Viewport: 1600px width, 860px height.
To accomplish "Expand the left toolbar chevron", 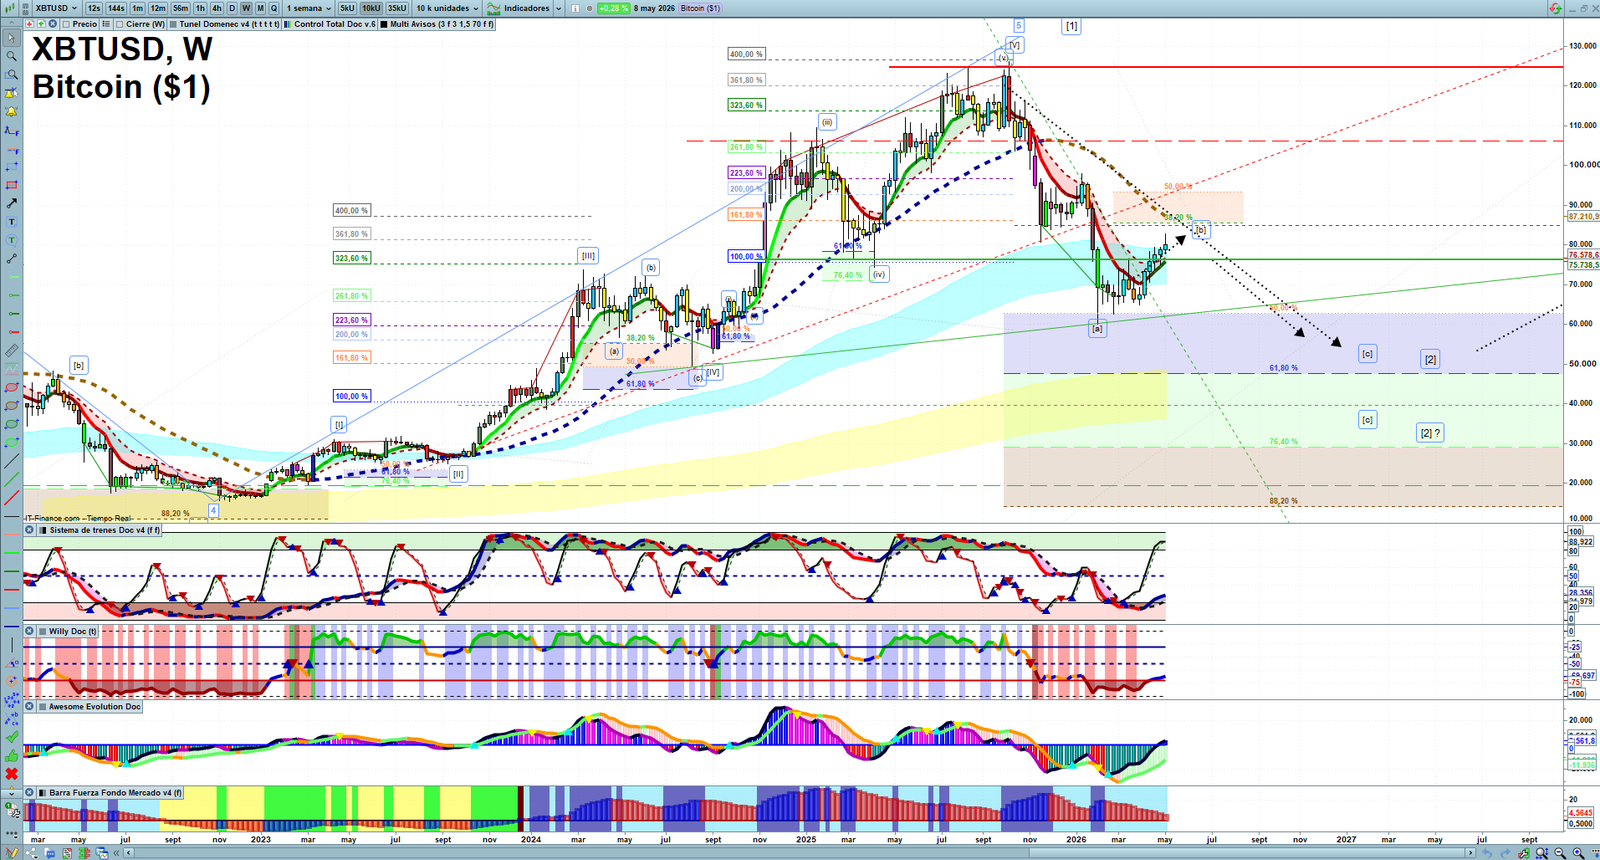I will 11,794.
